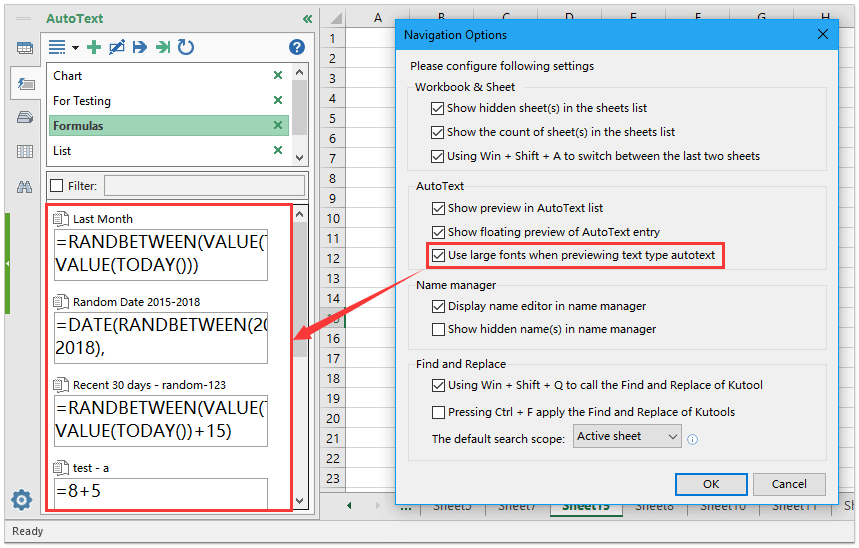Click the export AutoText arrow icon
Screen dimensions: 859x548
pos(140,47)
